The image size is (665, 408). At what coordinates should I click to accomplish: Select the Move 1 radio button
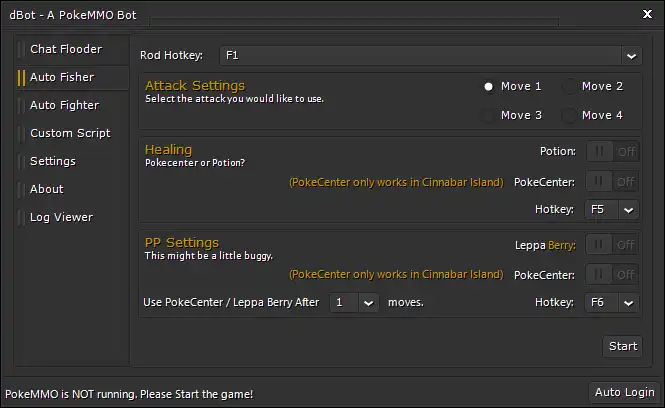point(489,87)
